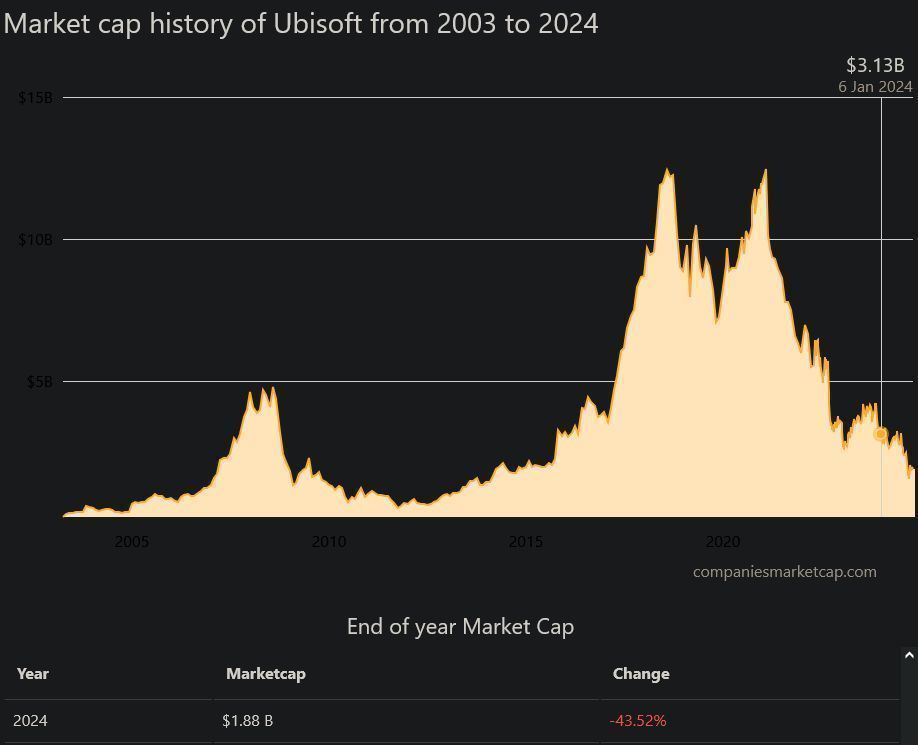The height and width of the screenshot is (745, 918).
Task: Click the End of year Market Cap heading
Action: (460, 627)
